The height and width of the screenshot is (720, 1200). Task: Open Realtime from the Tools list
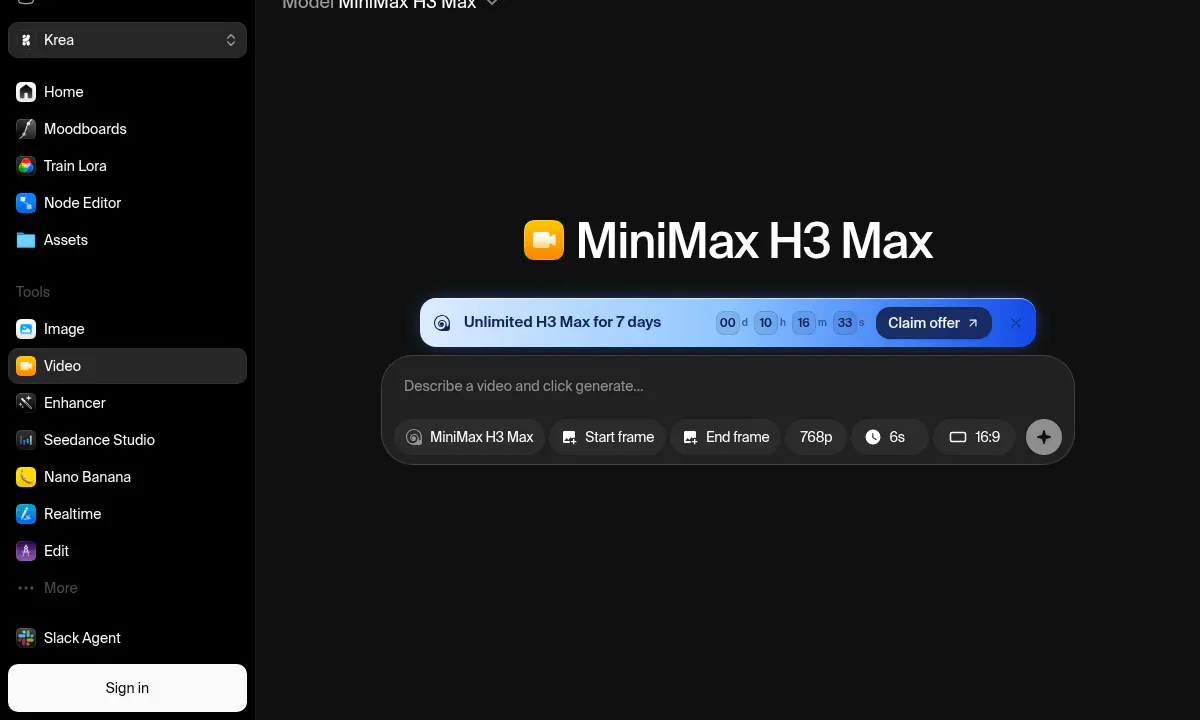point(127,514)
